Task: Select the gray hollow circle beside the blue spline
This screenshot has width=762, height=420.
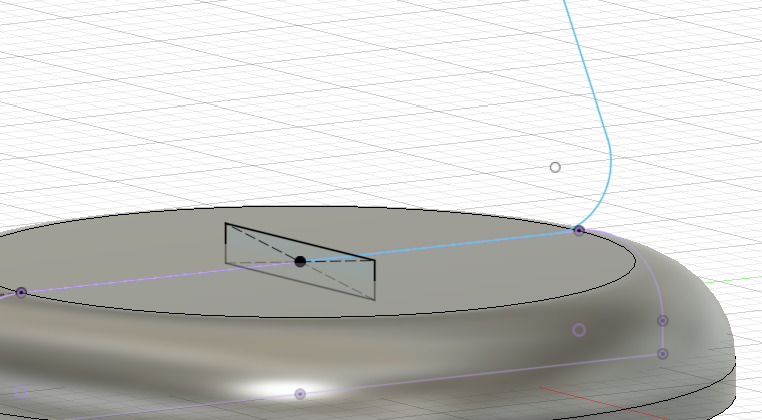Action: (x=555, y=167)
